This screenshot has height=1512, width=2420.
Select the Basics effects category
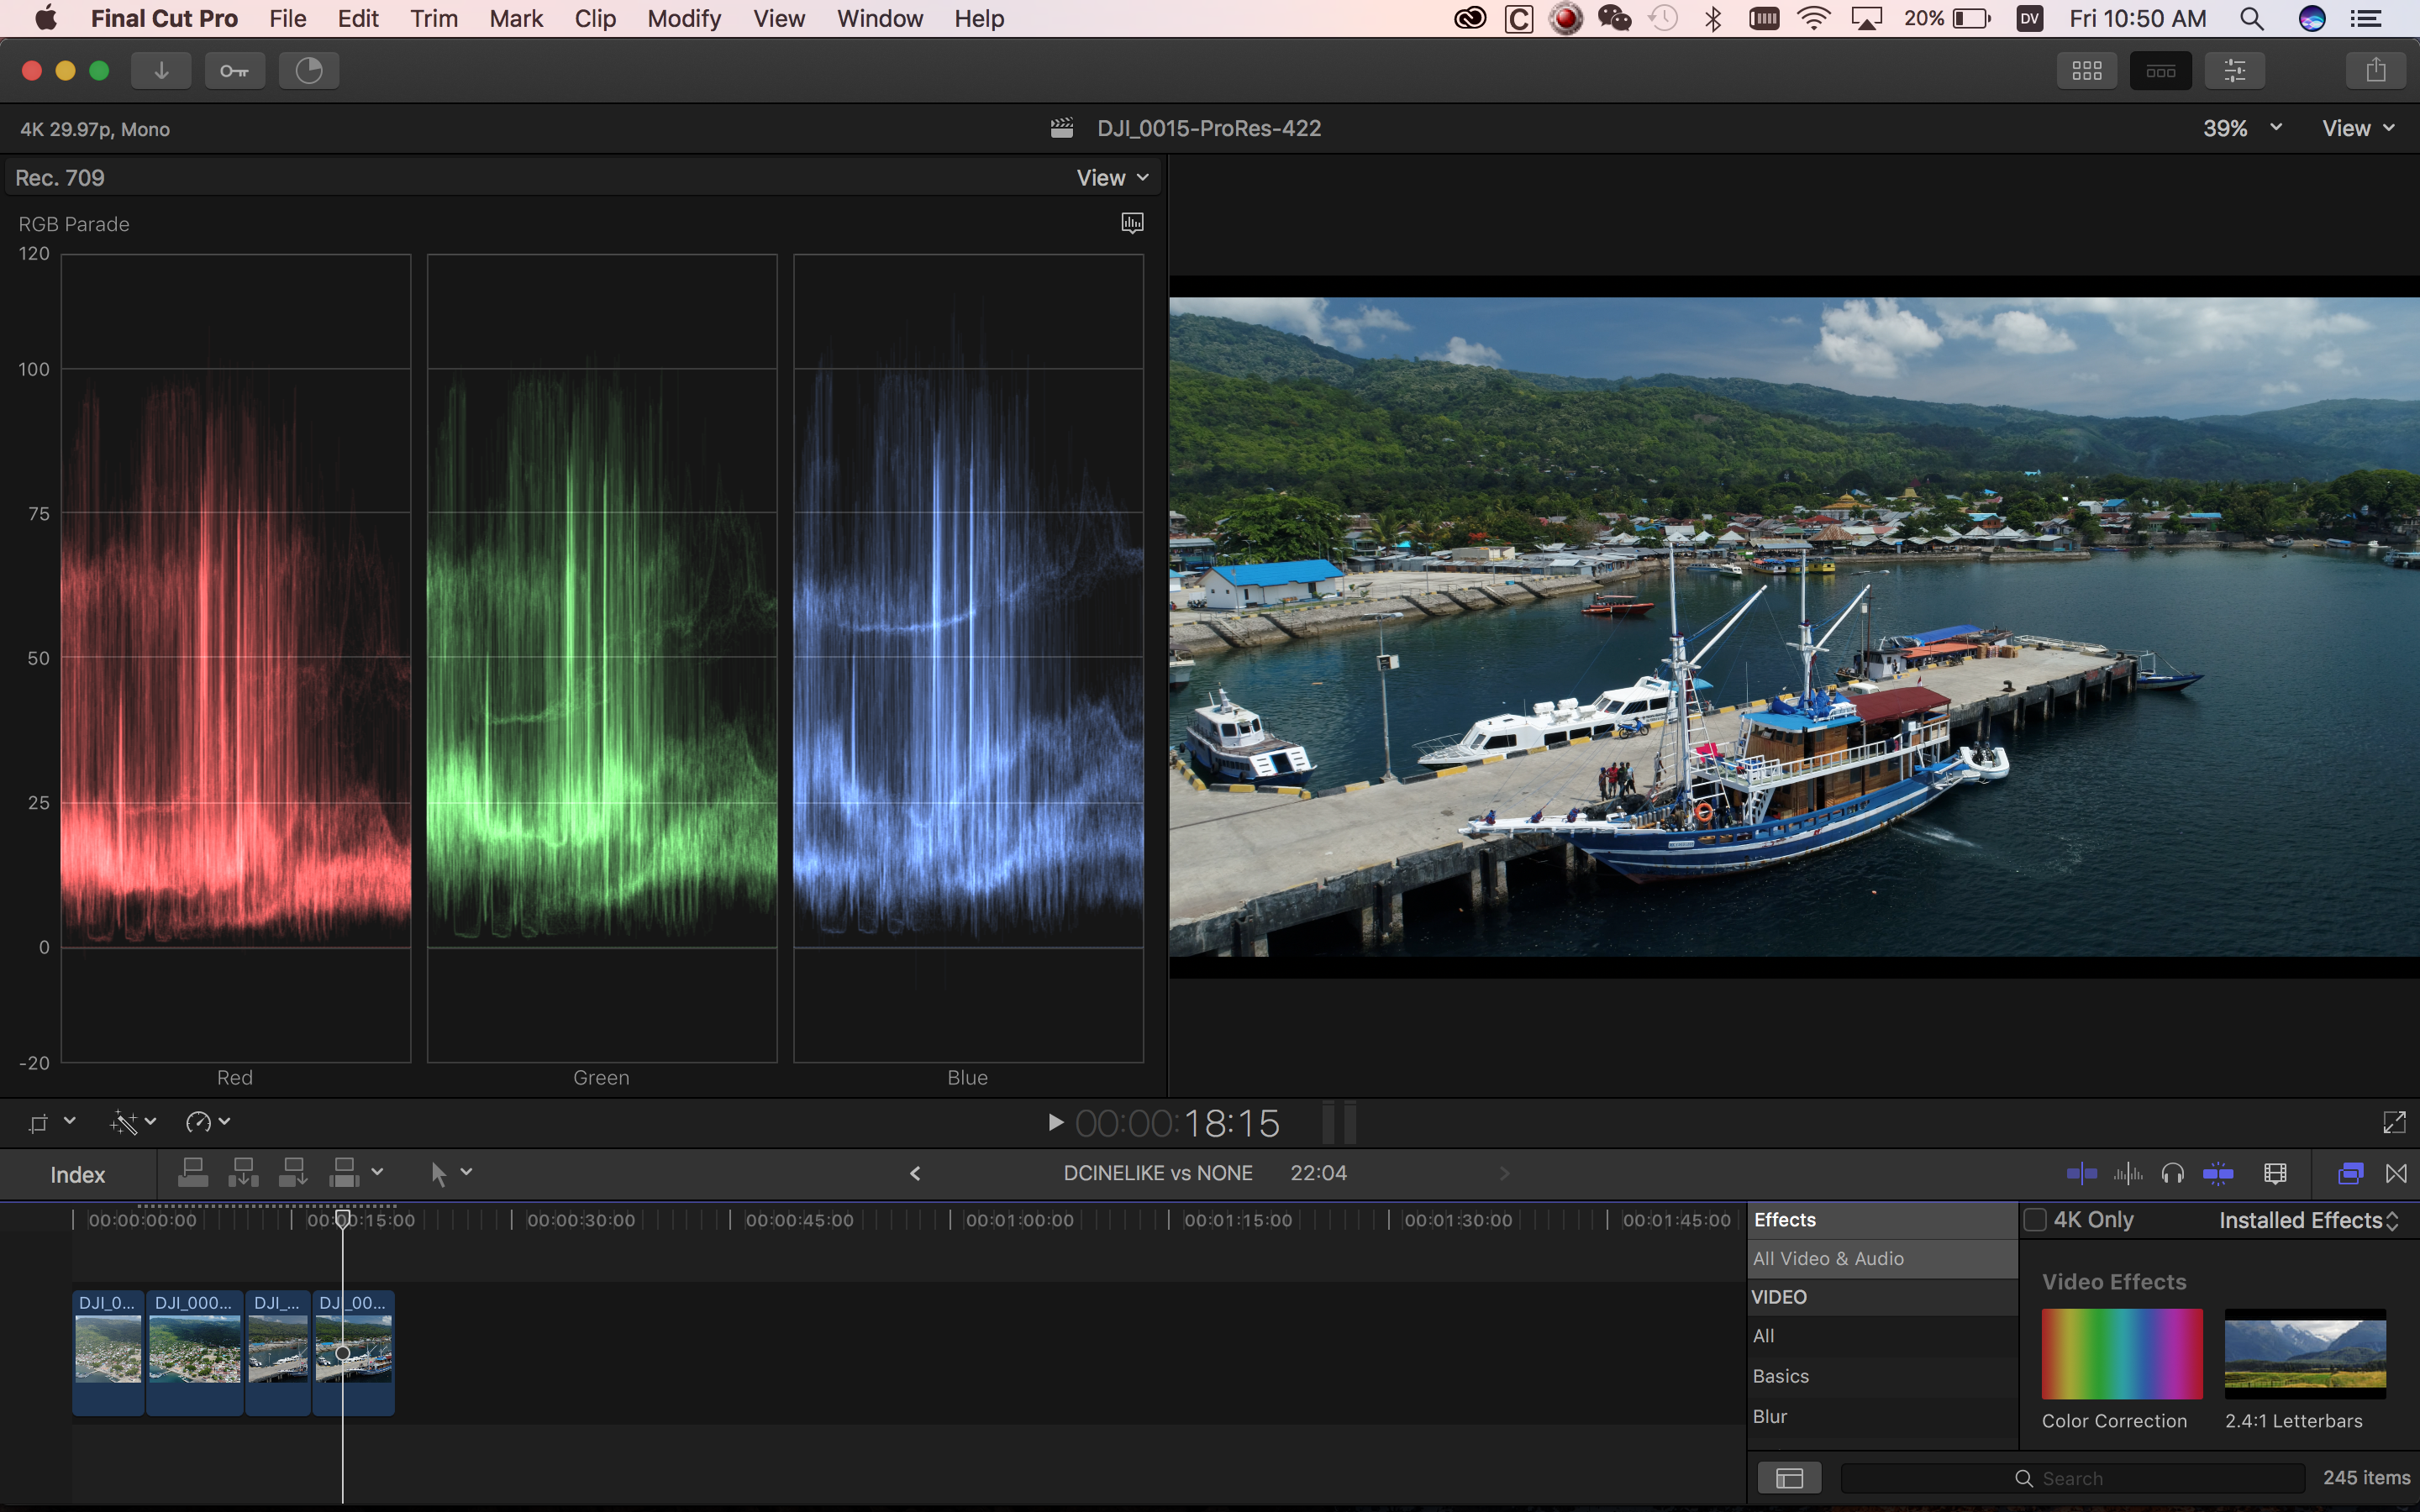[1882, 1376]
